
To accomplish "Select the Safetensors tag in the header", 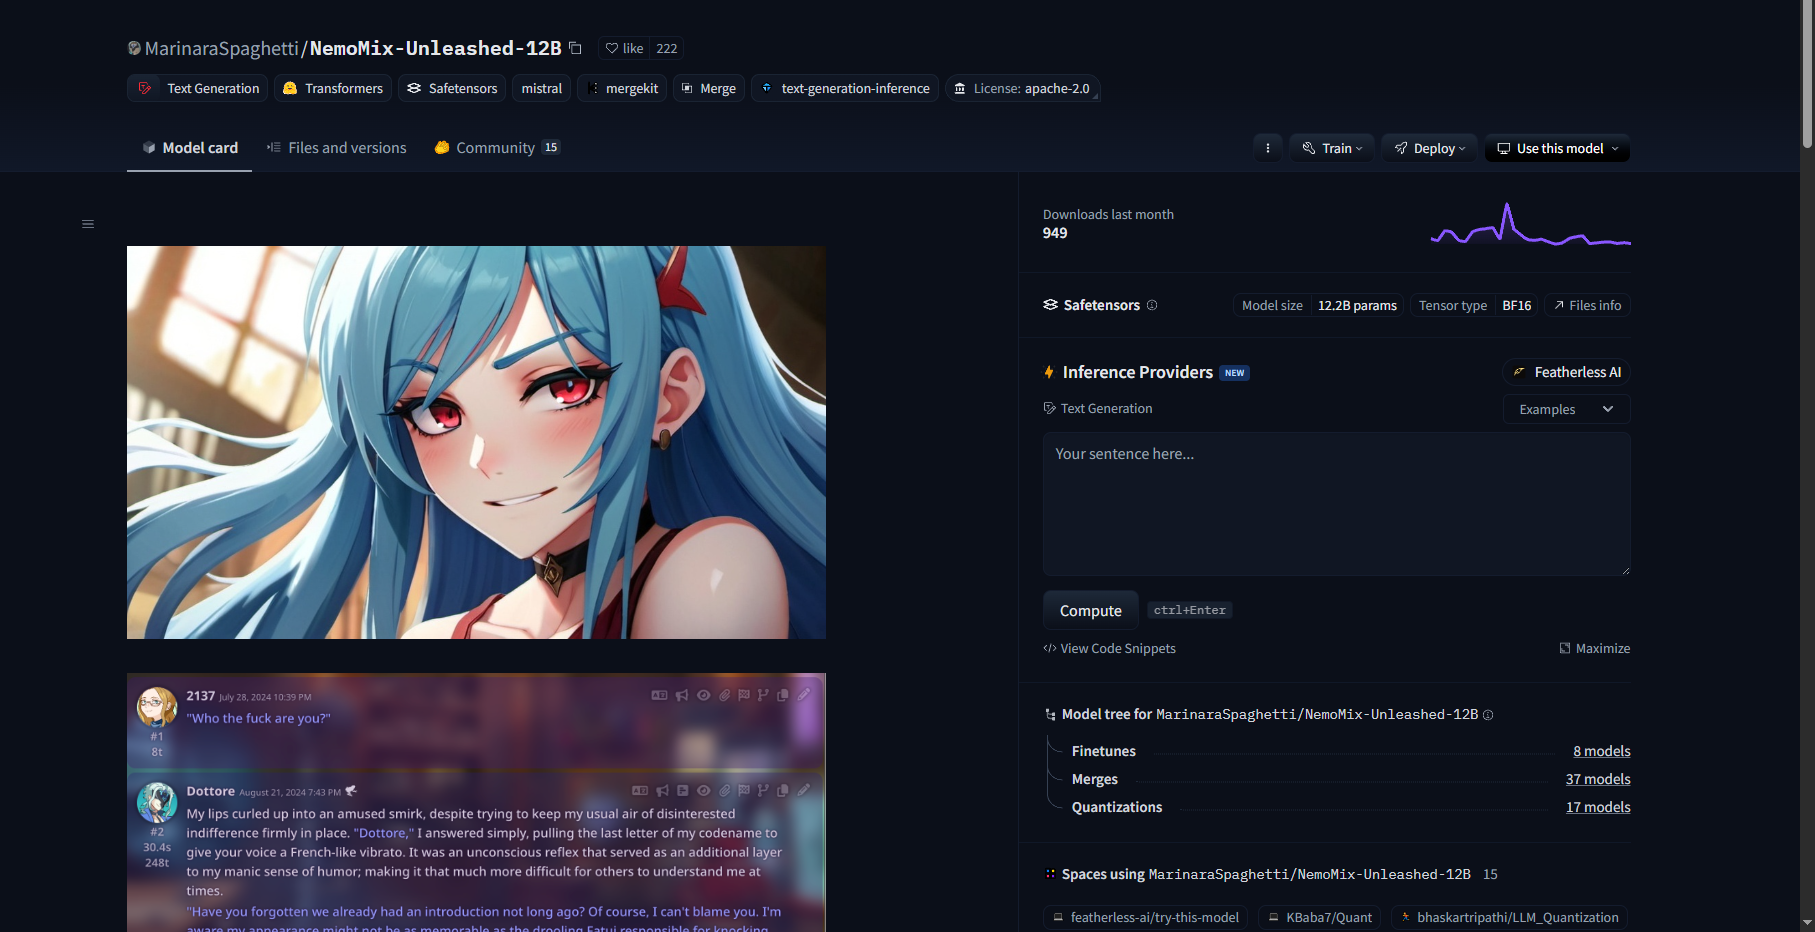I will click(452, 88).
